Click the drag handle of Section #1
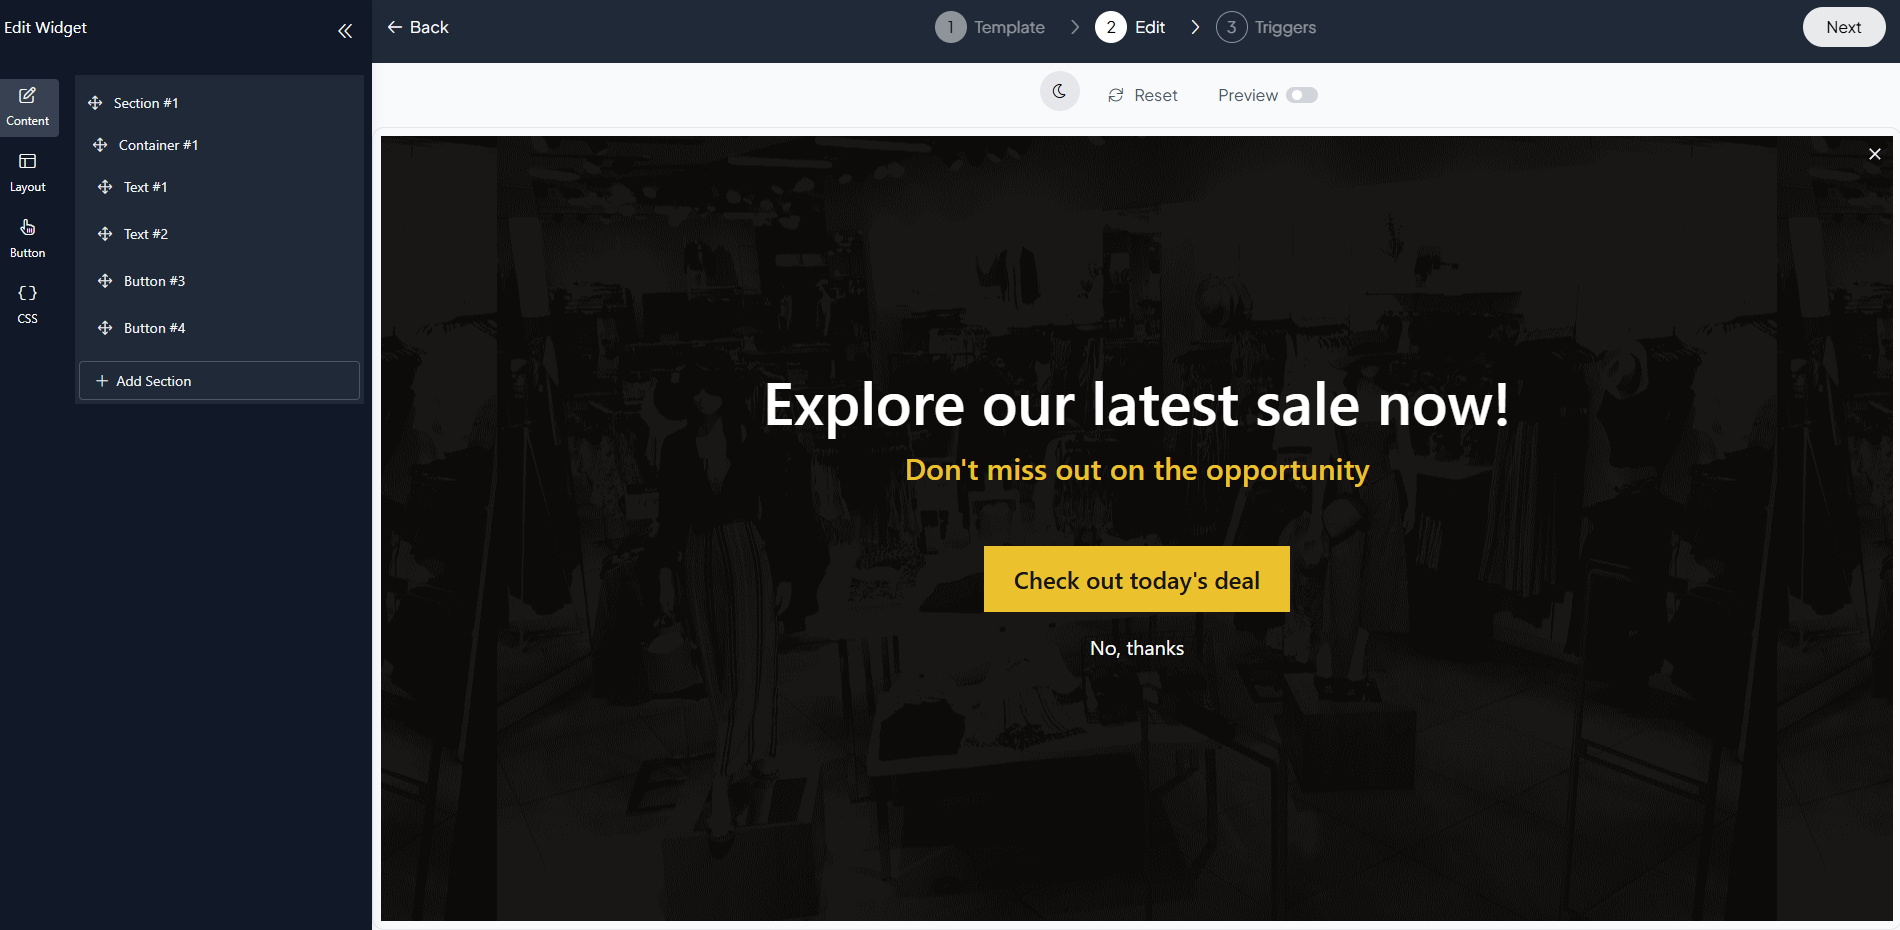This screenshot has width=1900, height=930. (95, 103)
